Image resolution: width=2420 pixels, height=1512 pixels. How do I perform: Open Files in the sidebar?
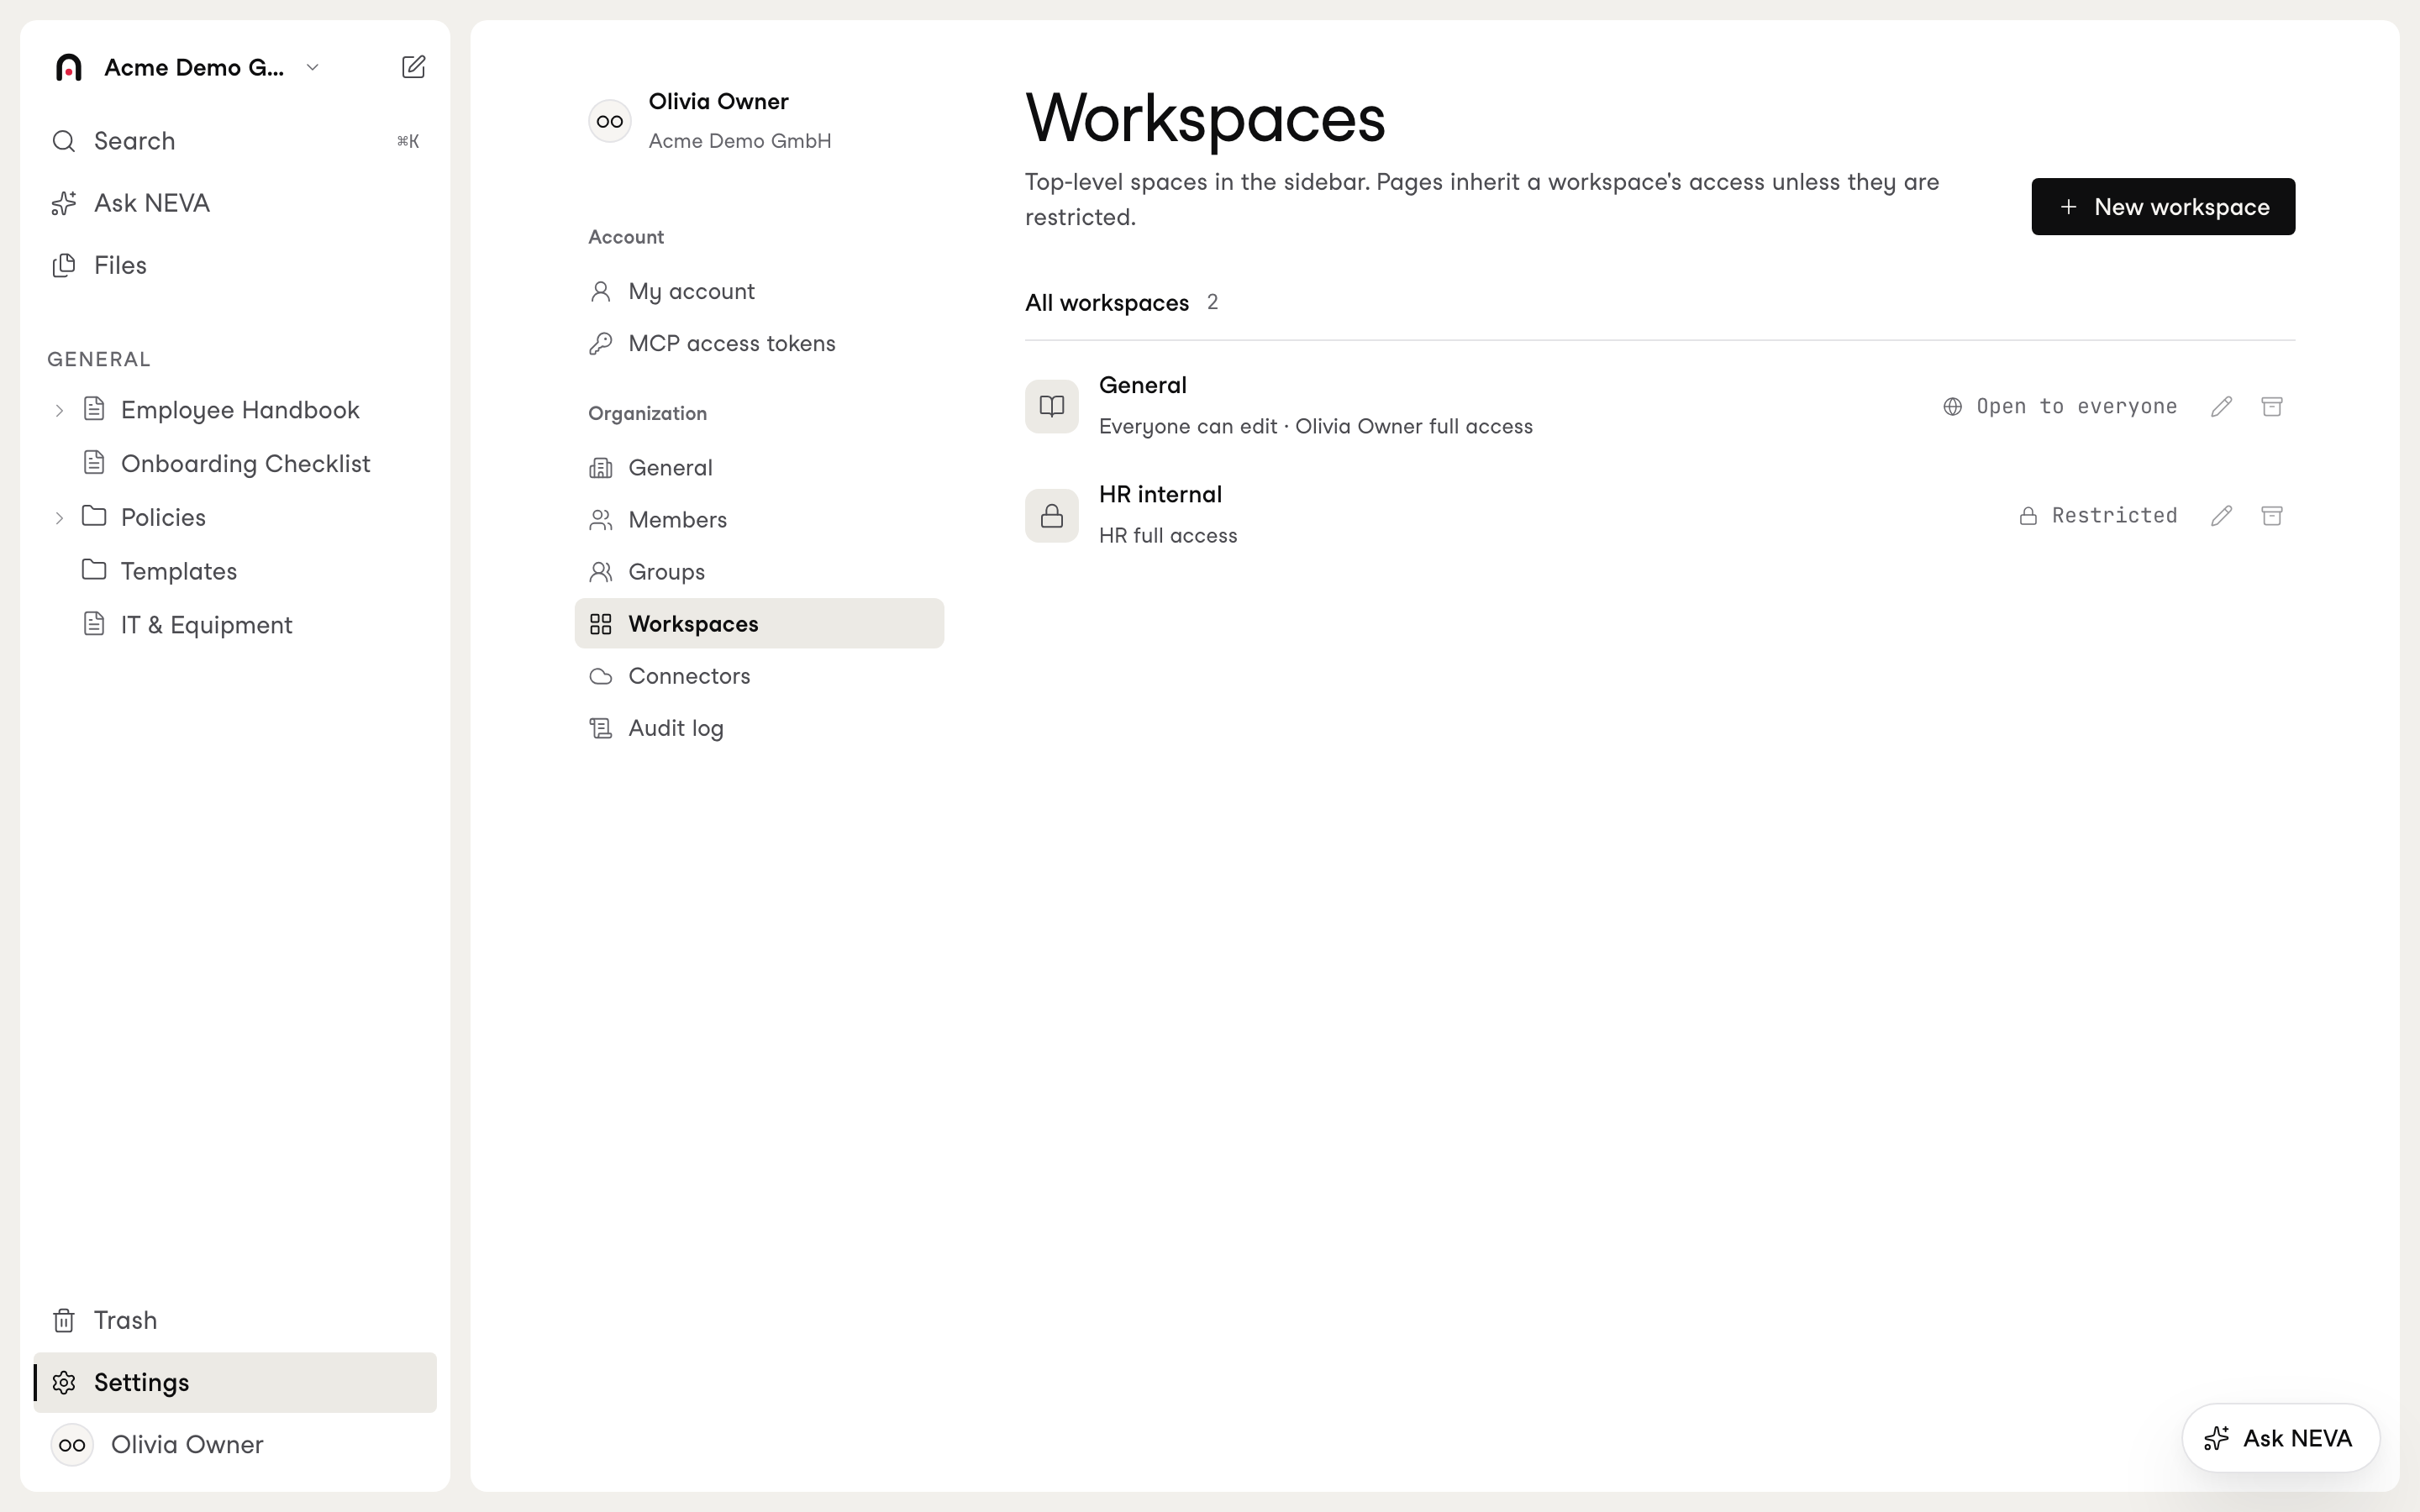tap(235, 265)
